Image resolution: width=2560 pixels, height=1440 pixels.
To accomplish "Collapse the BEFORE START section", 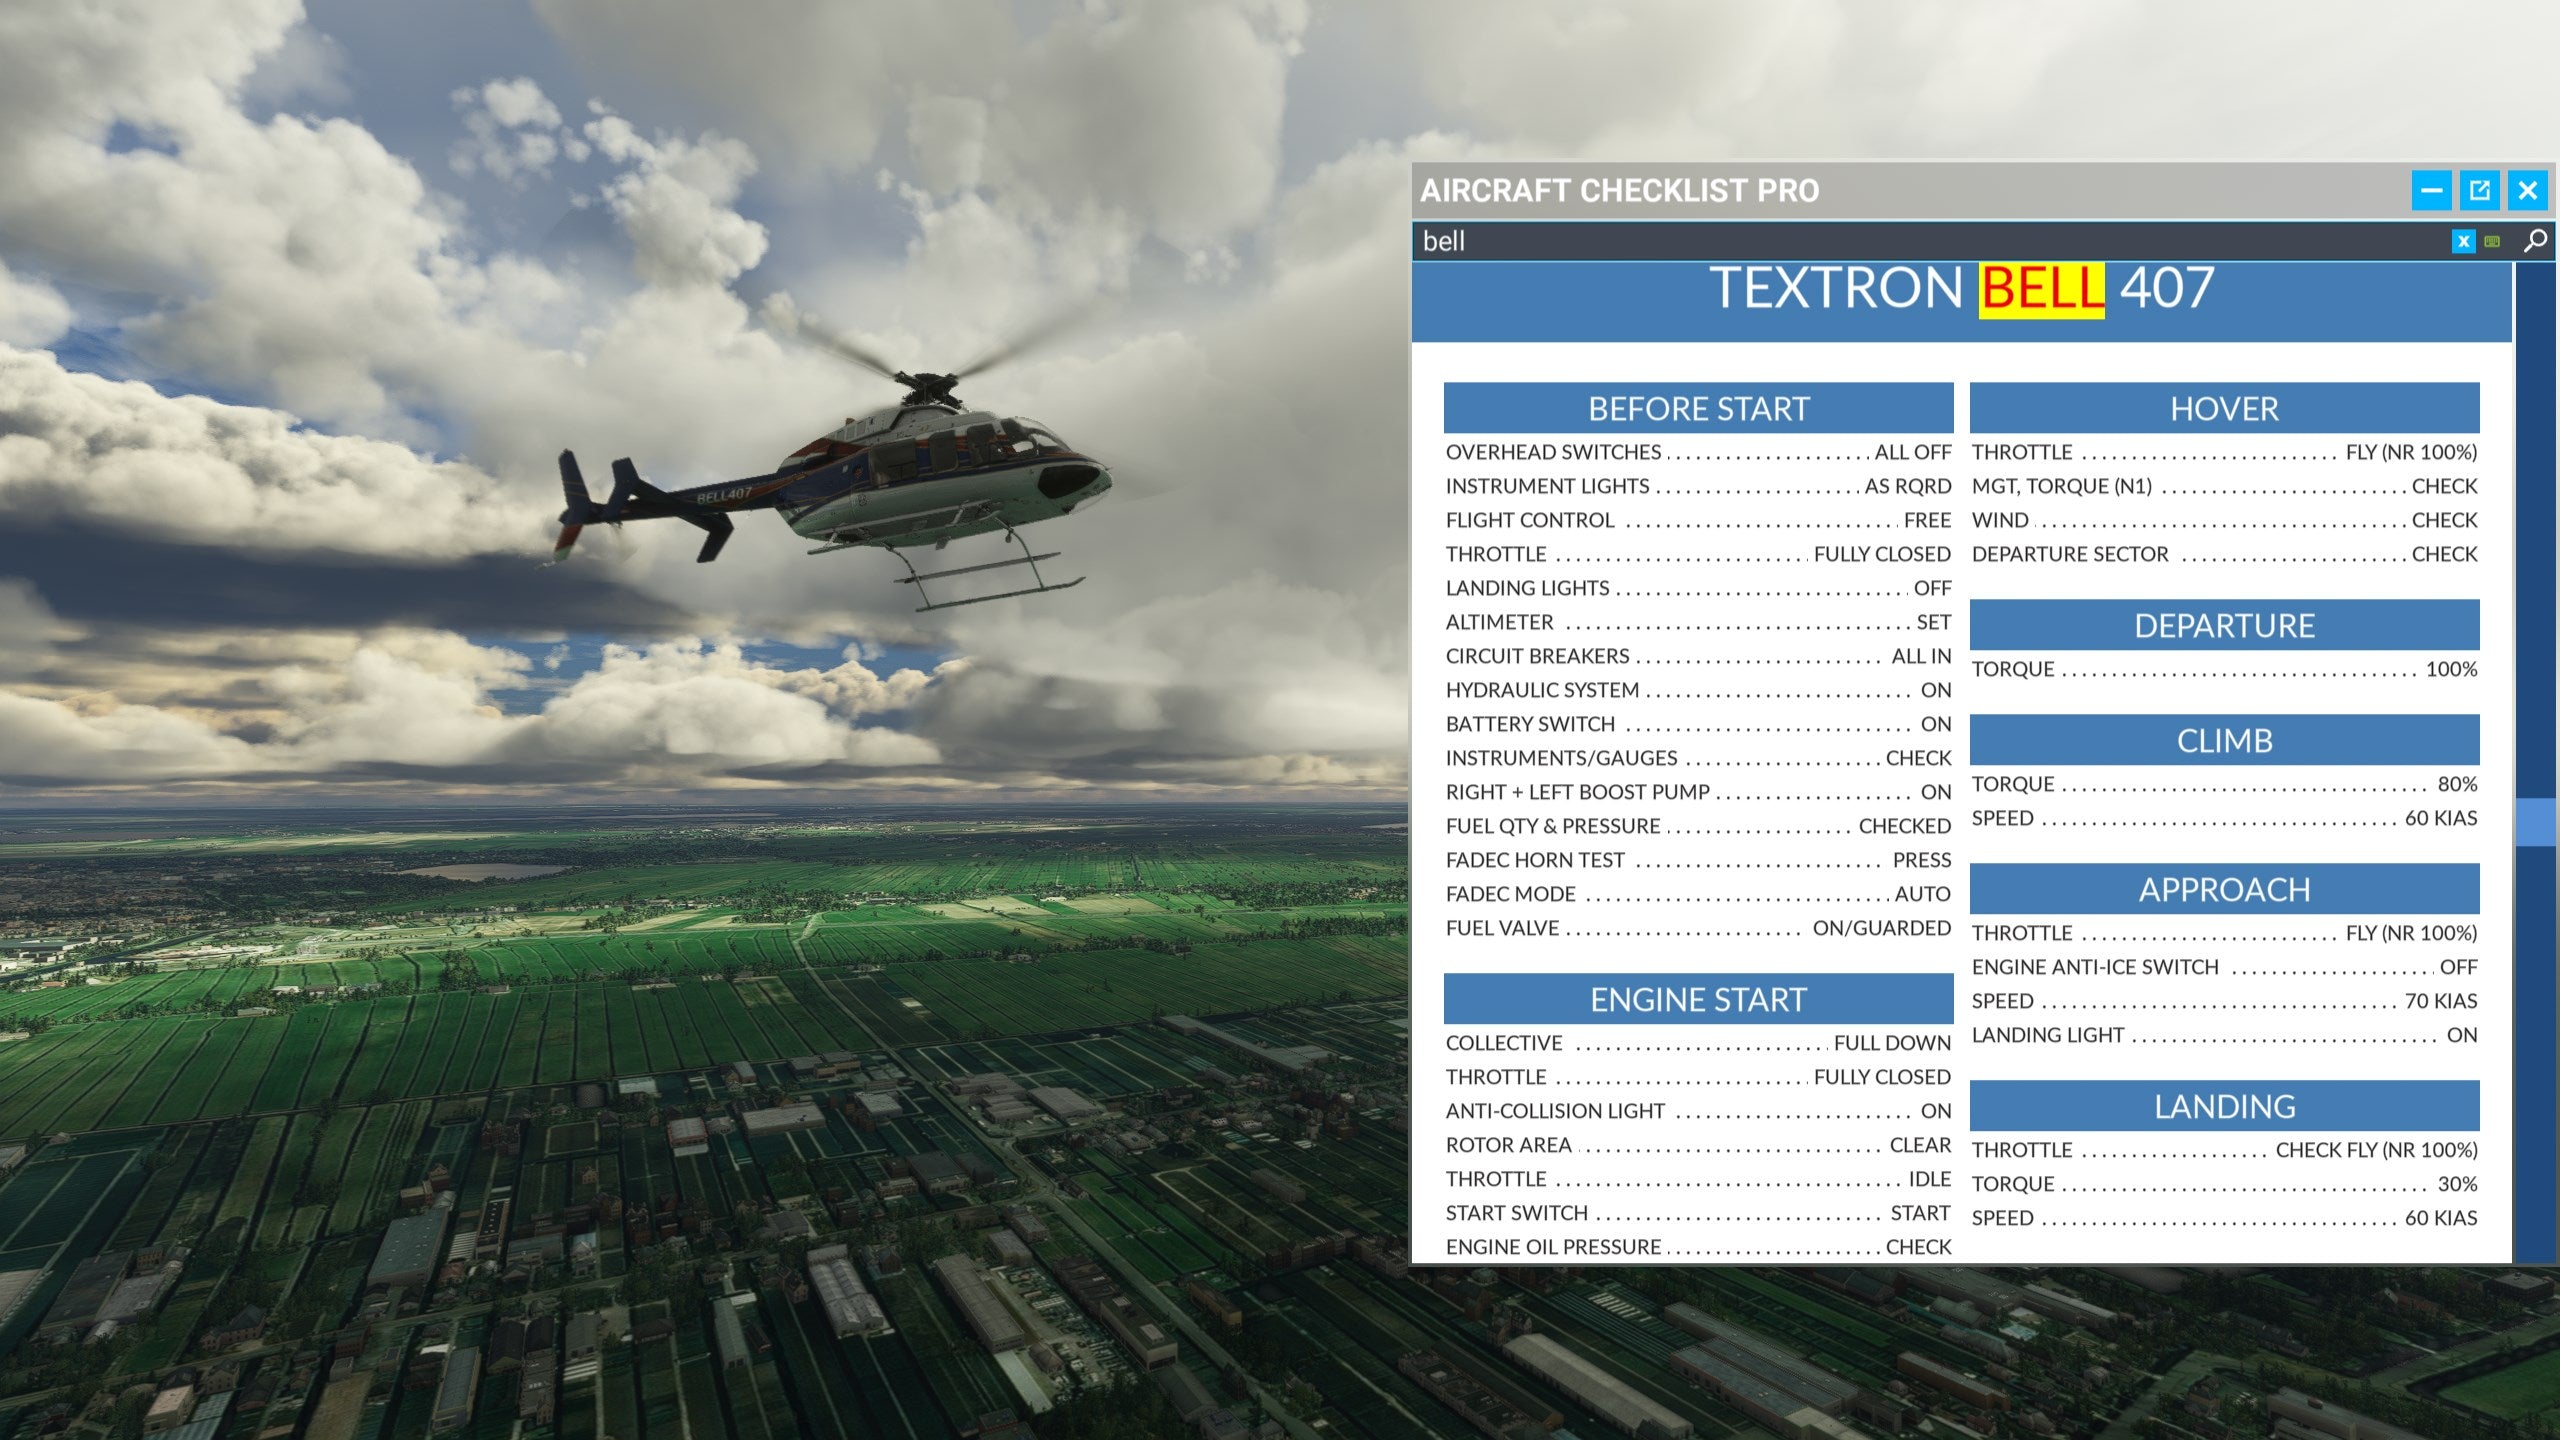I will tap(1697, 407).
